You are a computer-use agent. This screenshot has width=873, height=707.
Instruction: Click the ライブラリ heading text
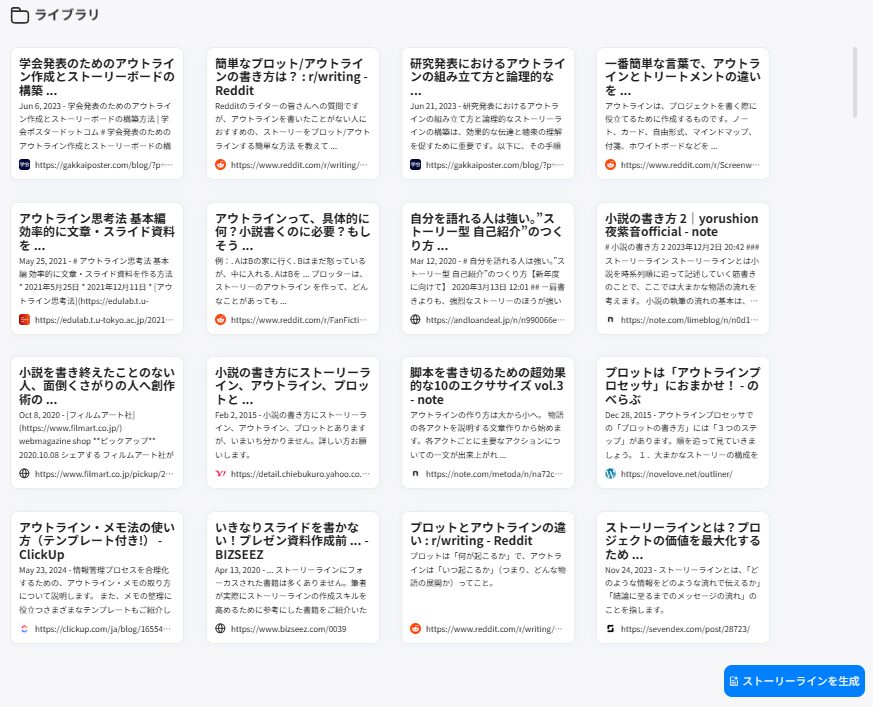click(x=65, y=15)
